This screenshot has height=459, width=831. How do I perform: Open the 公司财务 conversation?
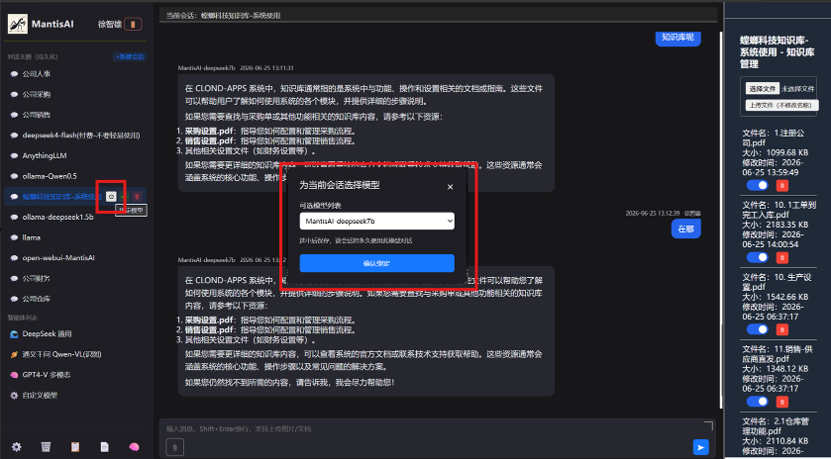click(76, 278)
